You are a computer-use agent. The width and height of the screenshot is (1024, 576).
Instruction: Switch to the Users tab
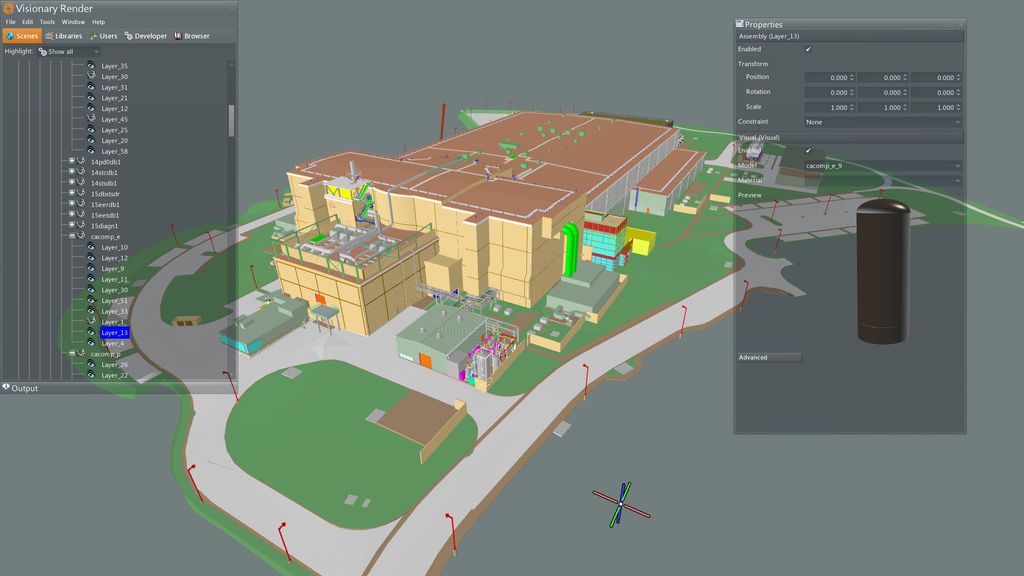104,36
